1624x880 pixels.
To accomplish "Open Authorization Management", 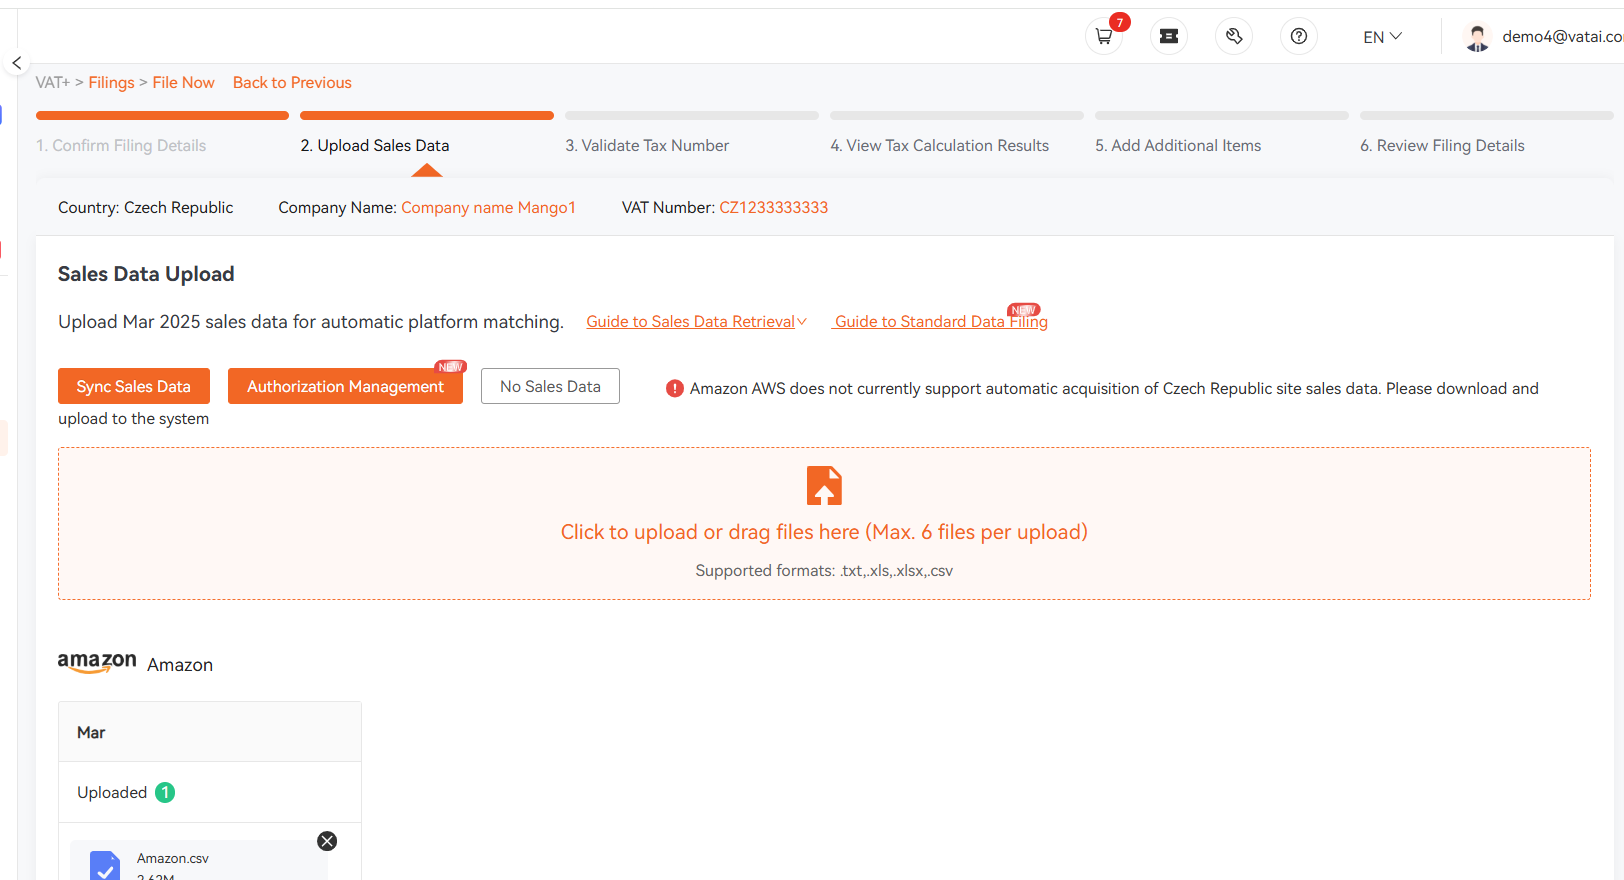I will click(345, 386).
